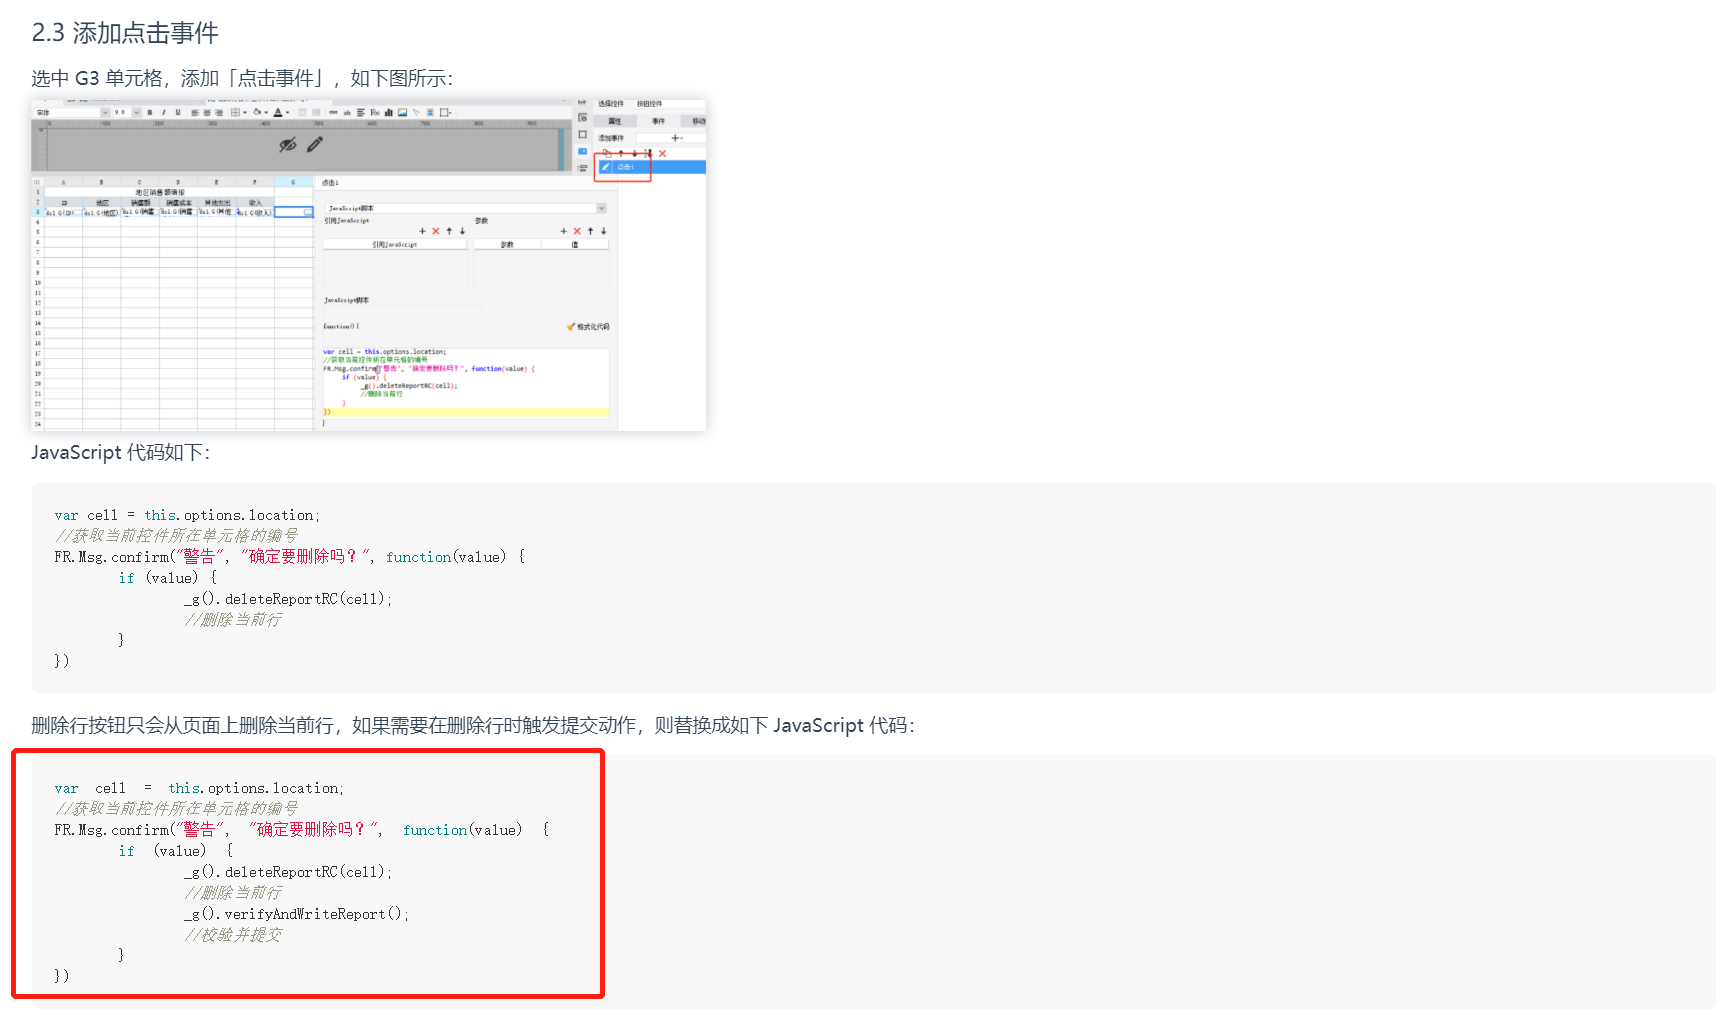The image size is (1735, 1015).
Task: Open the embedded designer screenshot thumbnail
Action: 368,265
